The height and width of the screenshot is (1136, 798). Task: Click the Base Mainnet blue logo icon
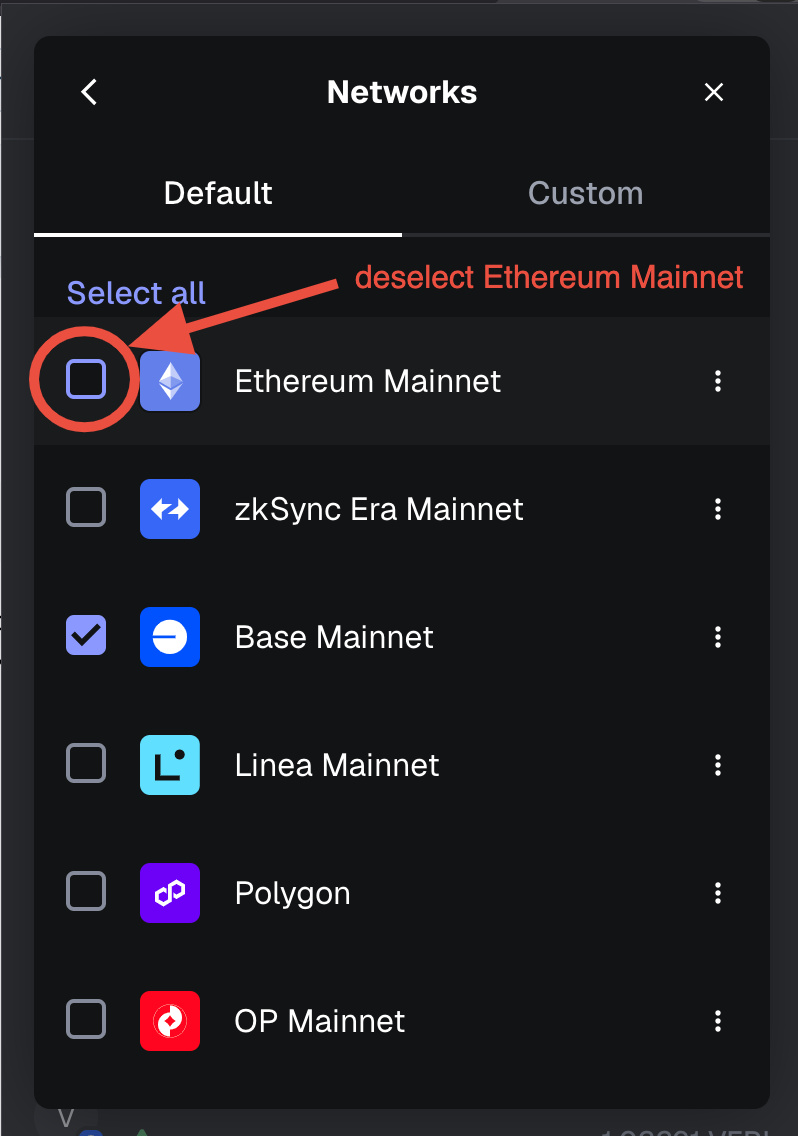point(170,637)
